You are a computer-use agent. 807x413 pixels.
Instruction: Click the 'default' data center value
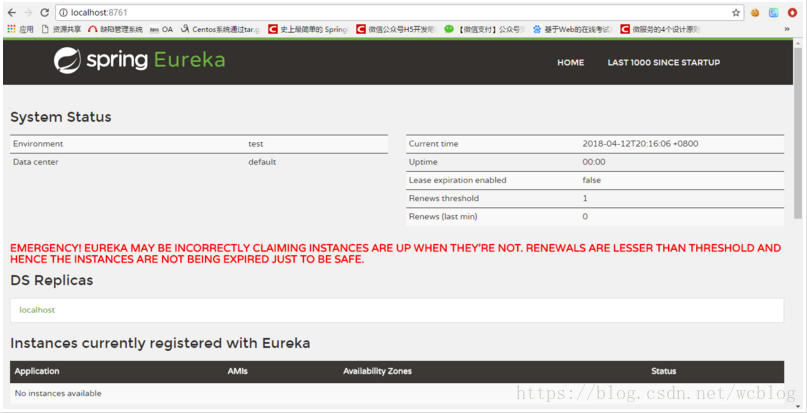[x=262, y=162]
